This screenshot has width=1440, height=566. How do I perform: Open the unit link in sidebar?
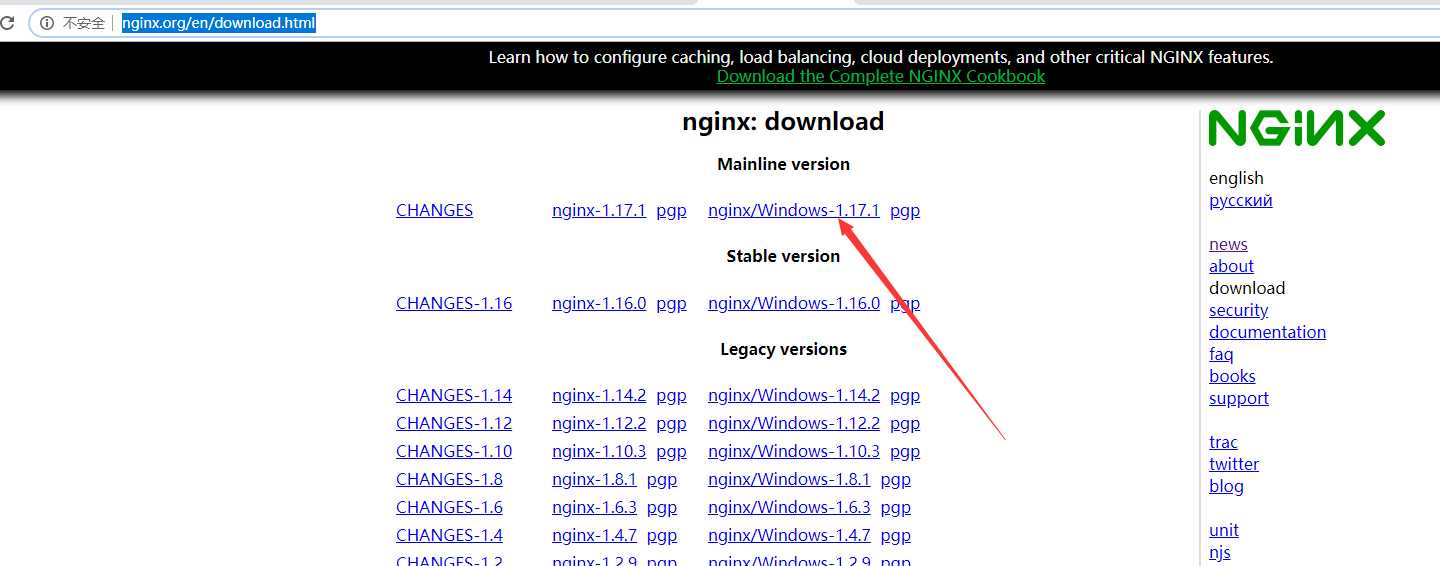(1223, 530)
